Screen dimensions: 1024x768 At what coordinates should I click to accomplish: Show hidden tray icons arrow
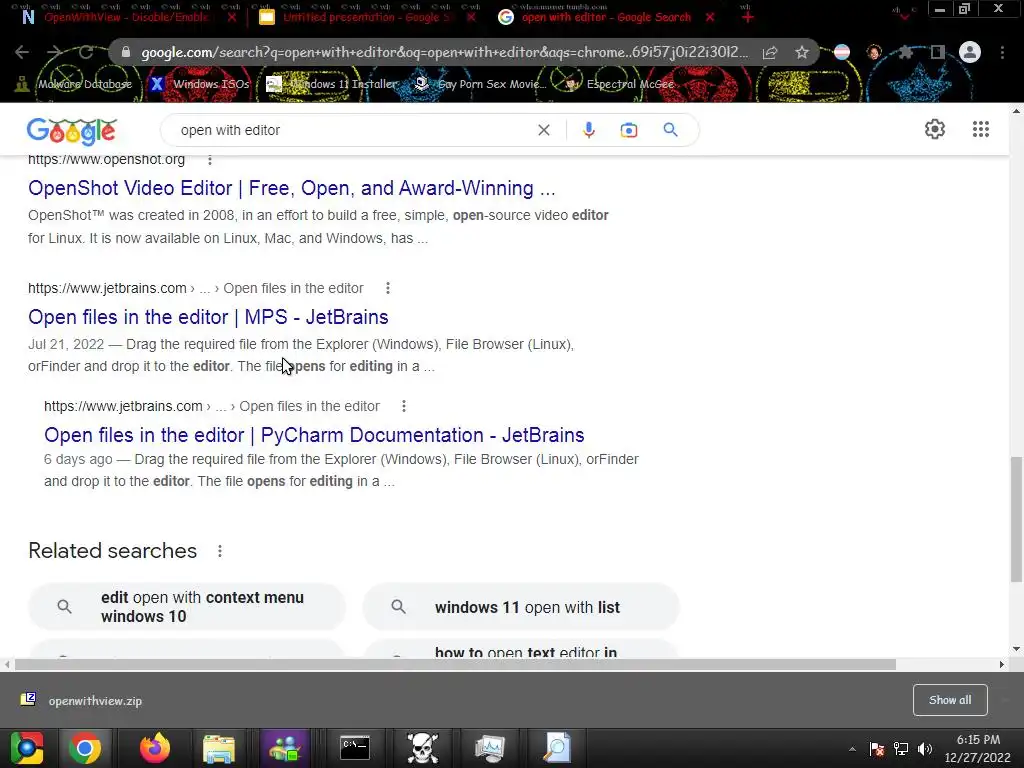[x=852, y=749]
